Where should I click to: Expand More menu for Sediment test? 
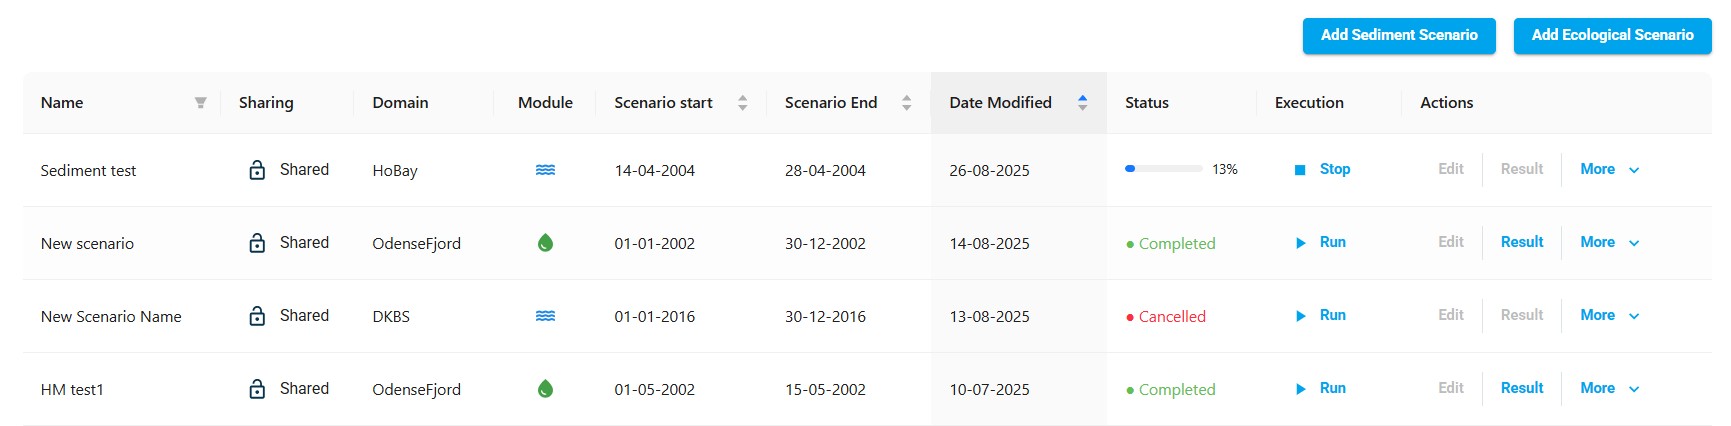click(x=1609, y=170)
